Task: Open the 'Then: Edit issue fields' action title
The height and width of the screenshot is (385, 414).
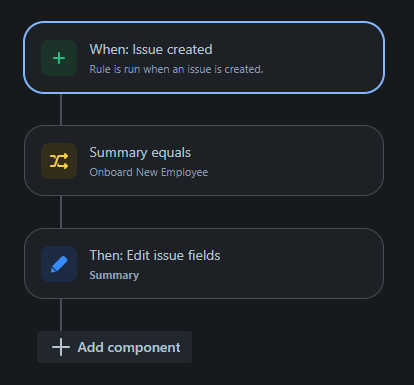Action: click(155, 255)
